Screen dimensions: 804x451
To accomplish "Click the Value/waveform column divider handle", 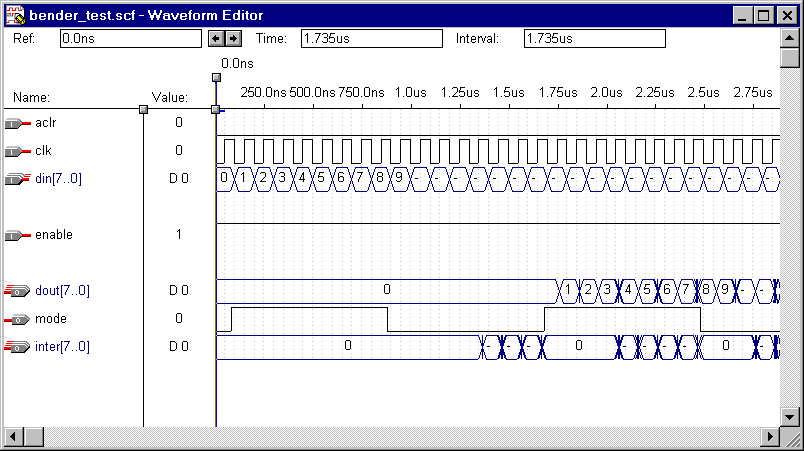I will (x=216, y=109).
